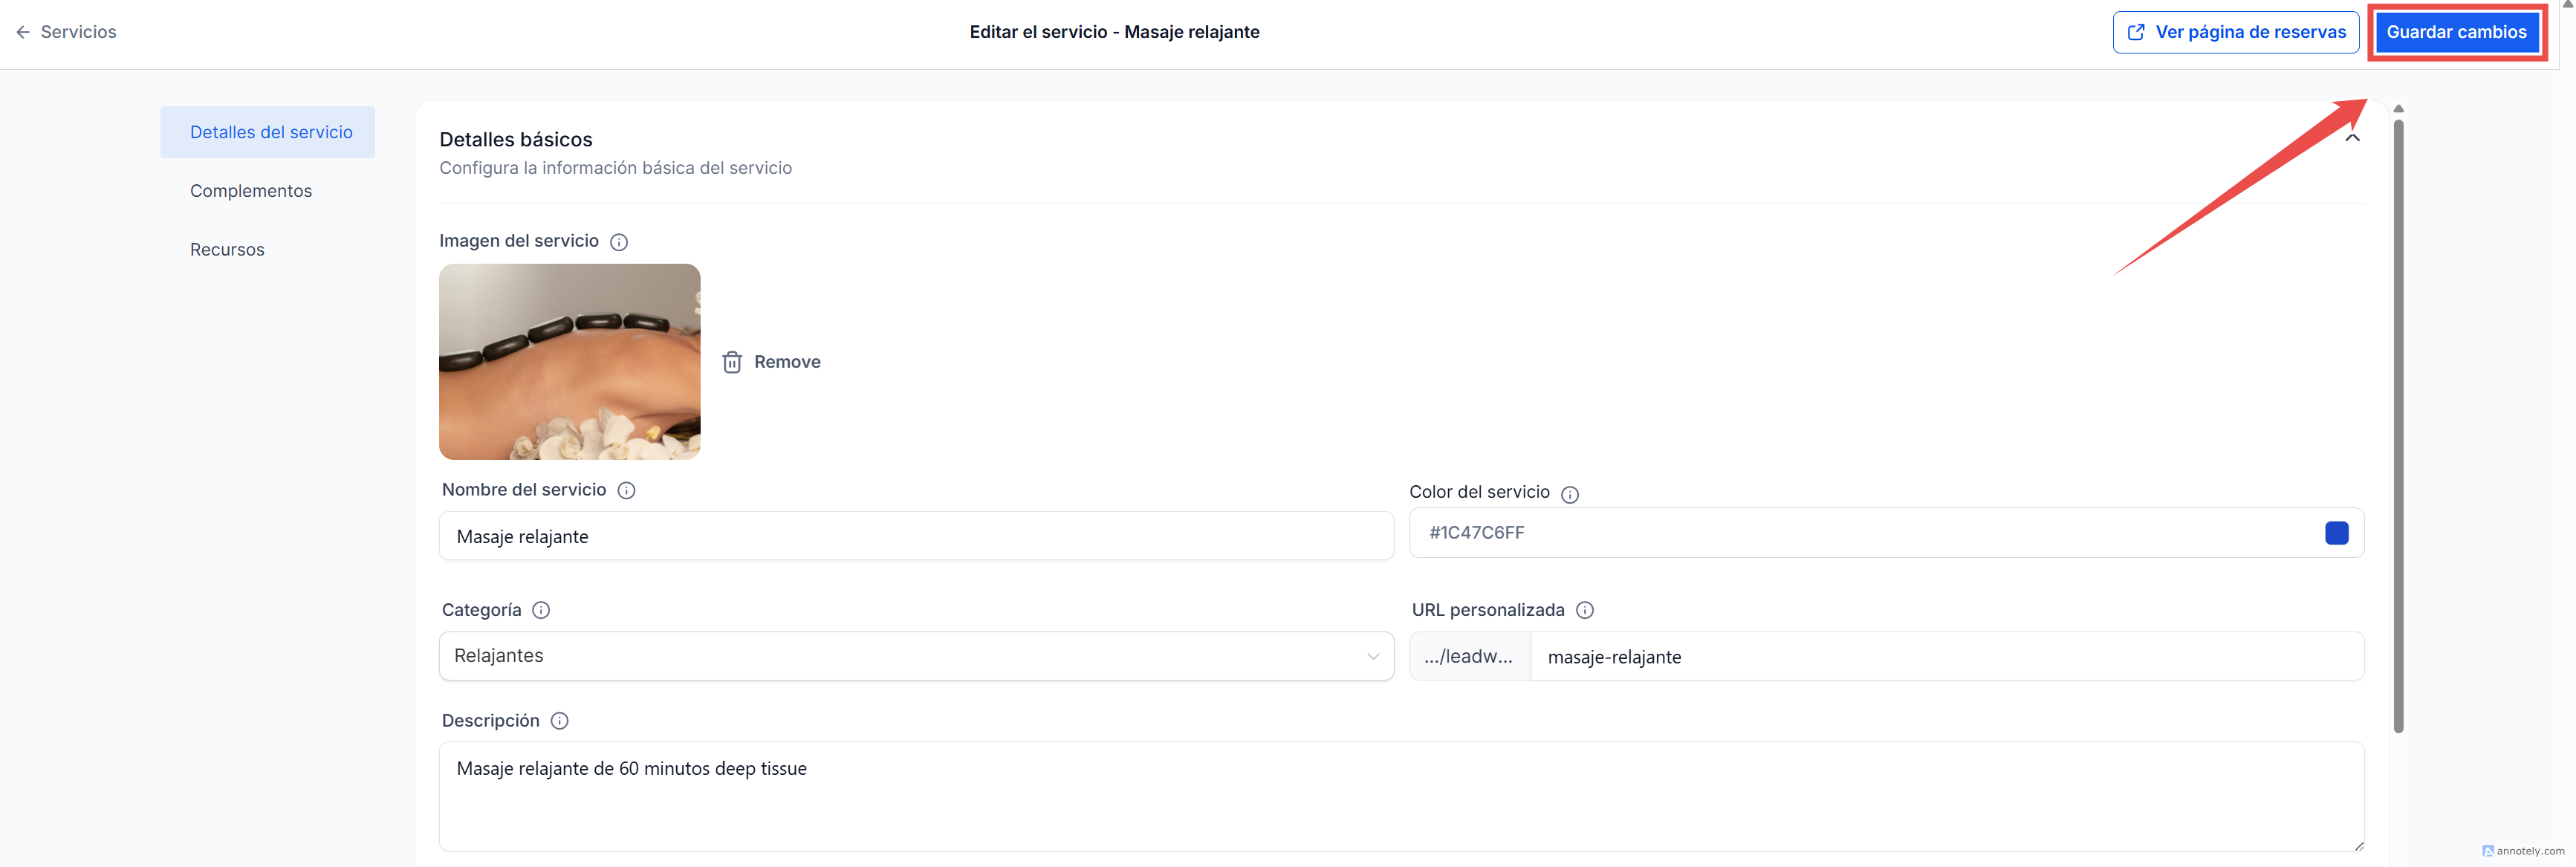This screenshot has width=2576, height=867.
Task: Click info icon beside URL personalizada
Action: (x=1584, y=610)
